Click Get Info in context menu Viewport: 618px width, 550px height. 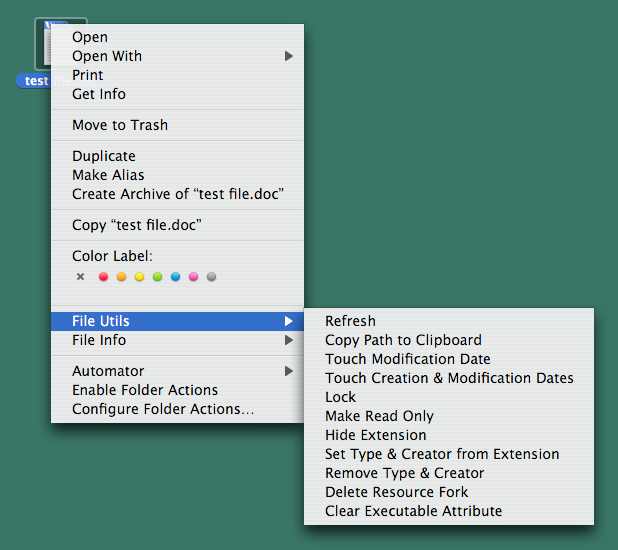pos(99,94)
